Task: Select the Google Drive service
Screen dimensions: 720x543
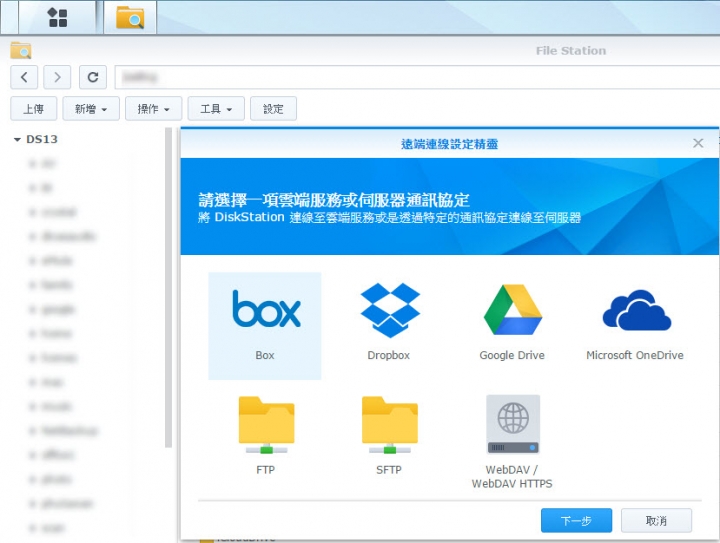Action: coord(512,323)
